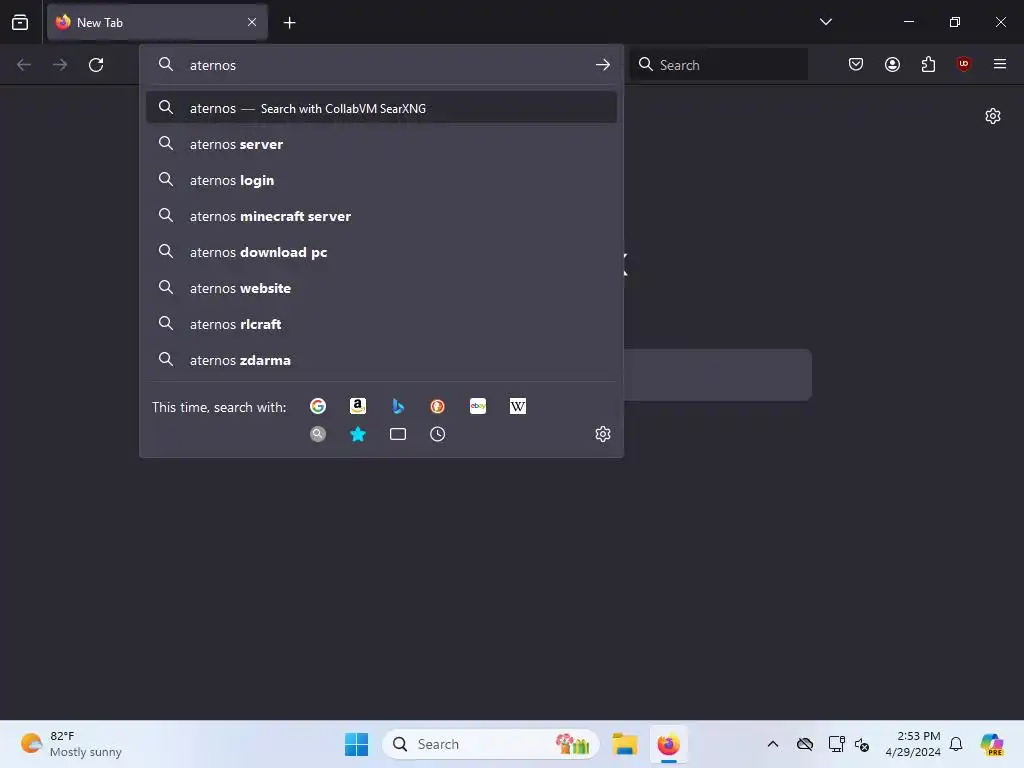Viewport: 1024px width, 768px height.
Task: Open the Firefox application menu
Action: pos(999,64)
